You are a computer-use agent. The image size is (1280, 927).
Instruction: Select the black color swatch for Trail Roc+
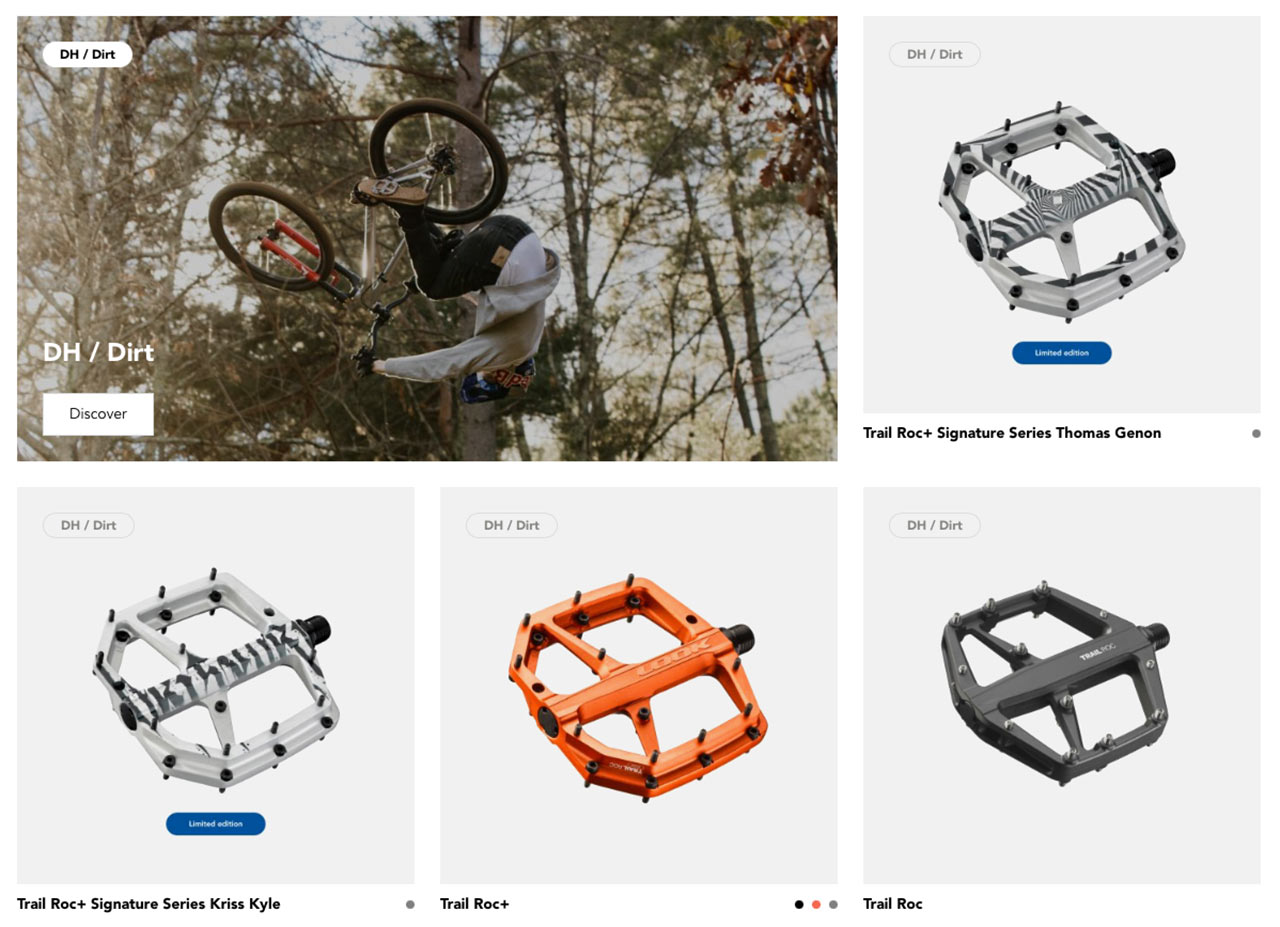[799, 904]
